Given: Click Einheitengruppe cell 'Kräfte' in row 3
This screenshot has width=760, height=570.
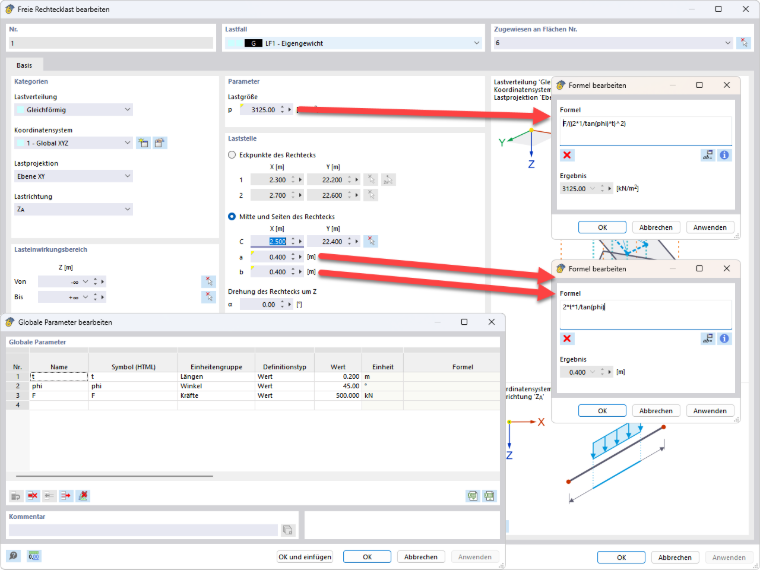Looking at the screenshot, I should point(216,396).
